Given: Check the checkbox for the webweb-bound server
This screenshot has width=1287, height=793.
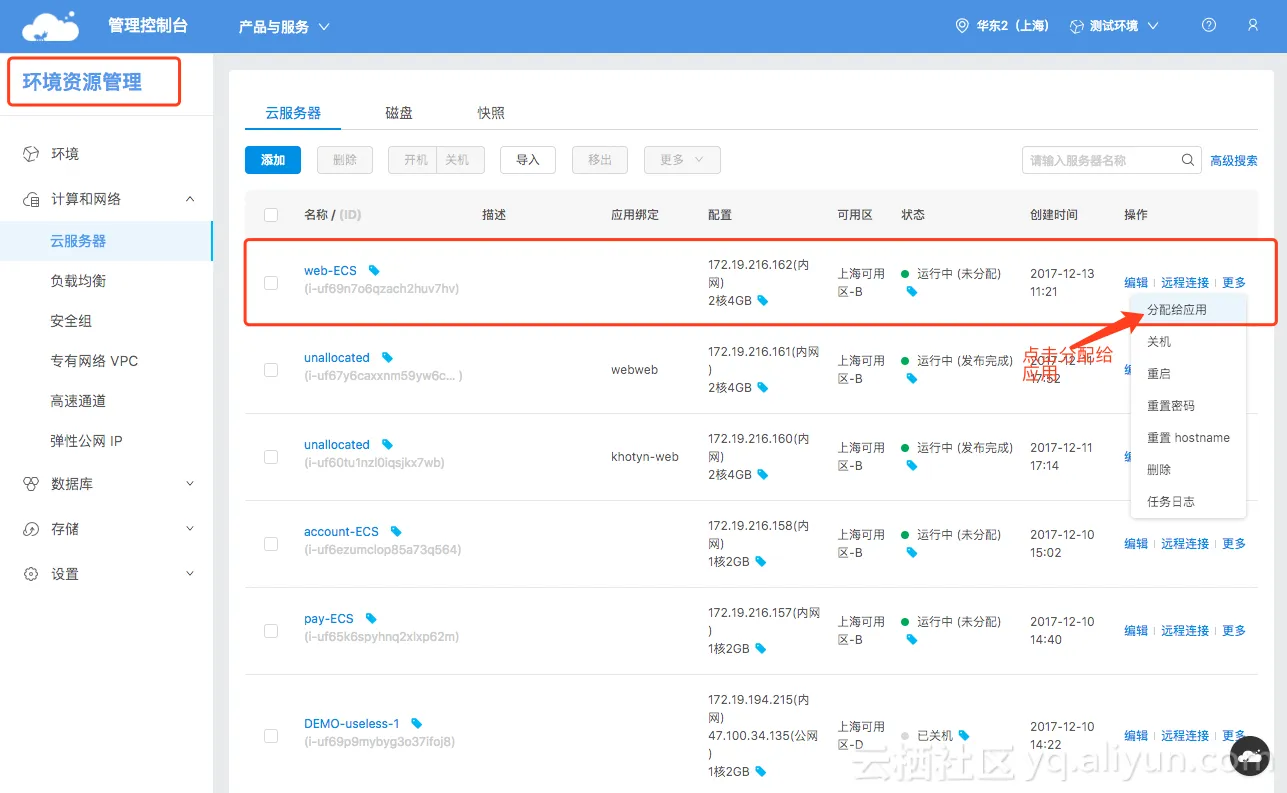Looking at the screenshot, I should (x=271, y=370).
